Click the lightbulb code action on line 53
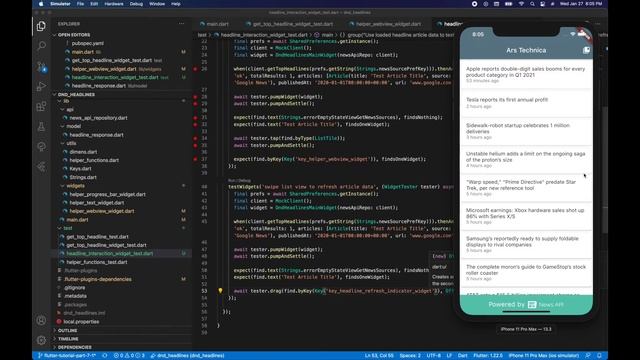 (x=220, y=291)
